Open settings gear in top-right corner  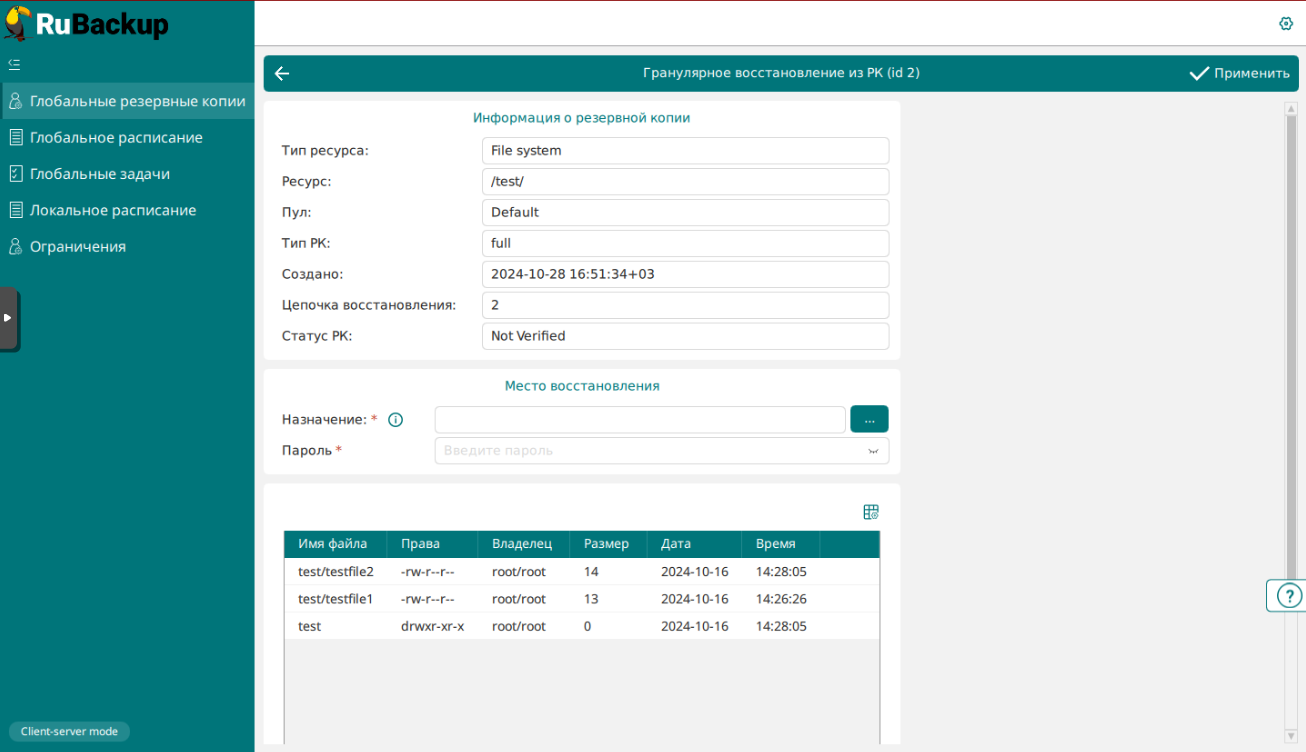1286,24
